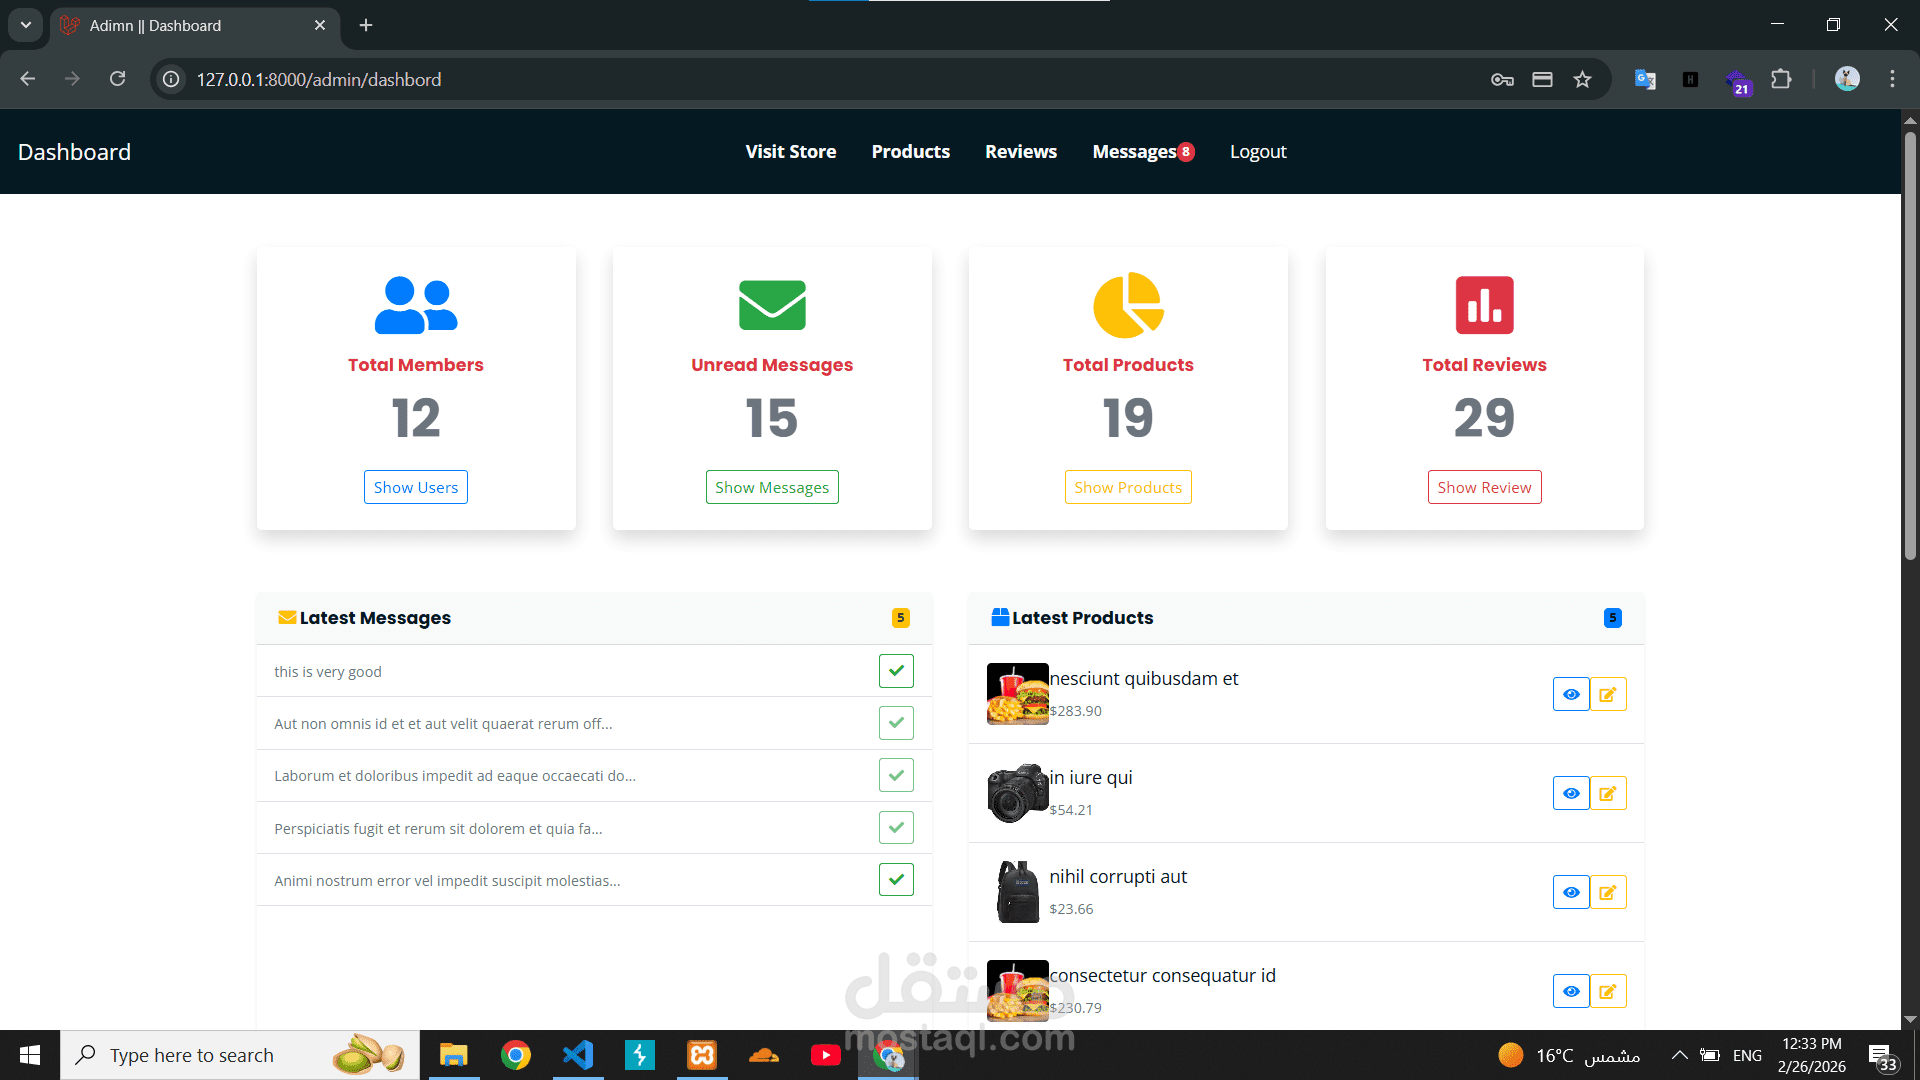Click the eye toggle for nihil corrupti aut
Screen dimensions: 1920x1080
click(x=1570, y=892)
